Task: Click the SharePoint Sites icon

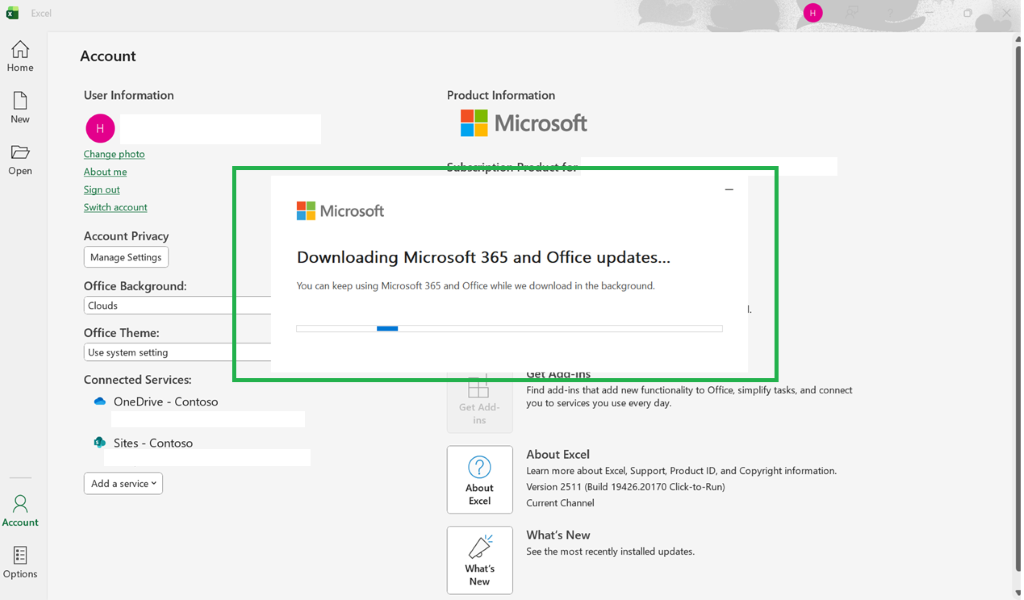Action: (100, 443)
